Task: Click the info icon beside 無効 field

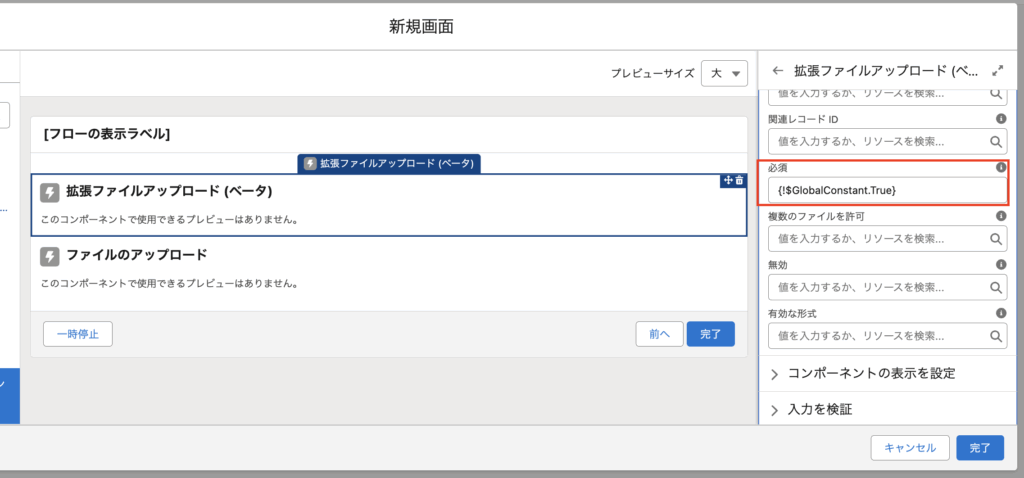Action: (1001, 265)
